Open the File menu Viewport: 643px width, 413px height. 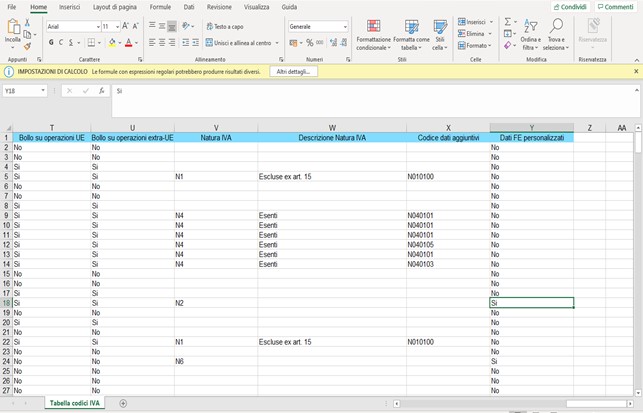coord(12,7)
